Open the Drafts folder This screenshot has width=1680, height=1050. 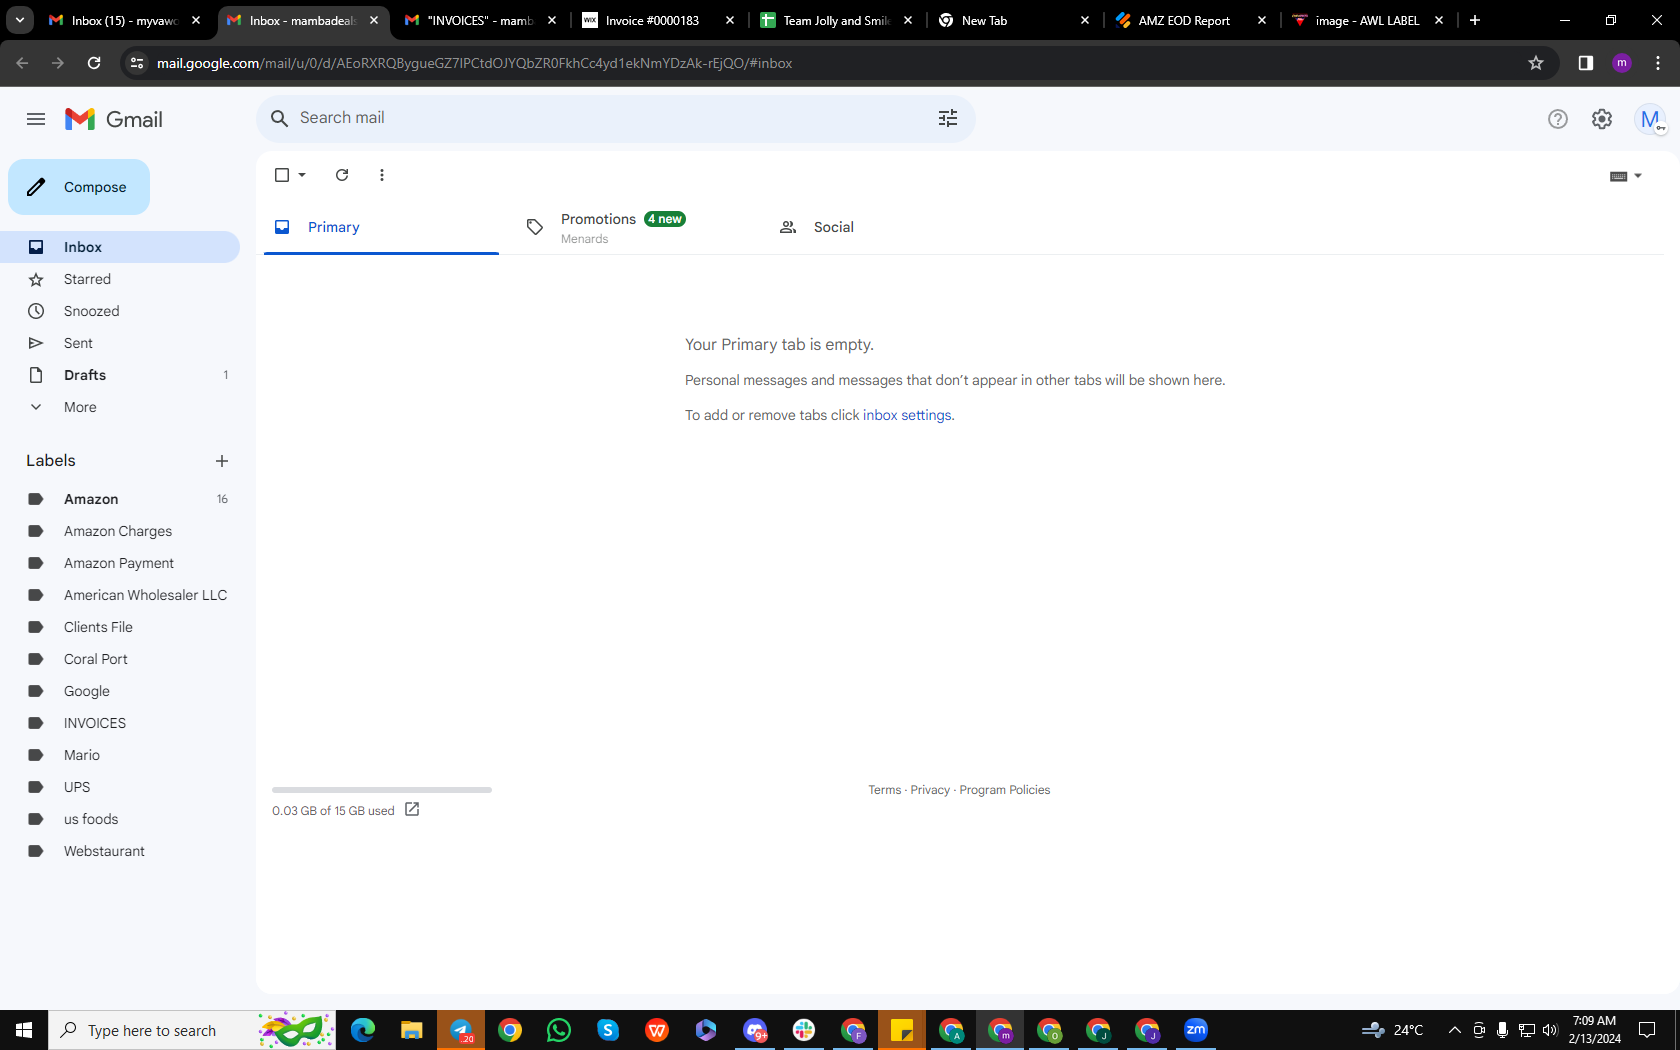(120, 375)
